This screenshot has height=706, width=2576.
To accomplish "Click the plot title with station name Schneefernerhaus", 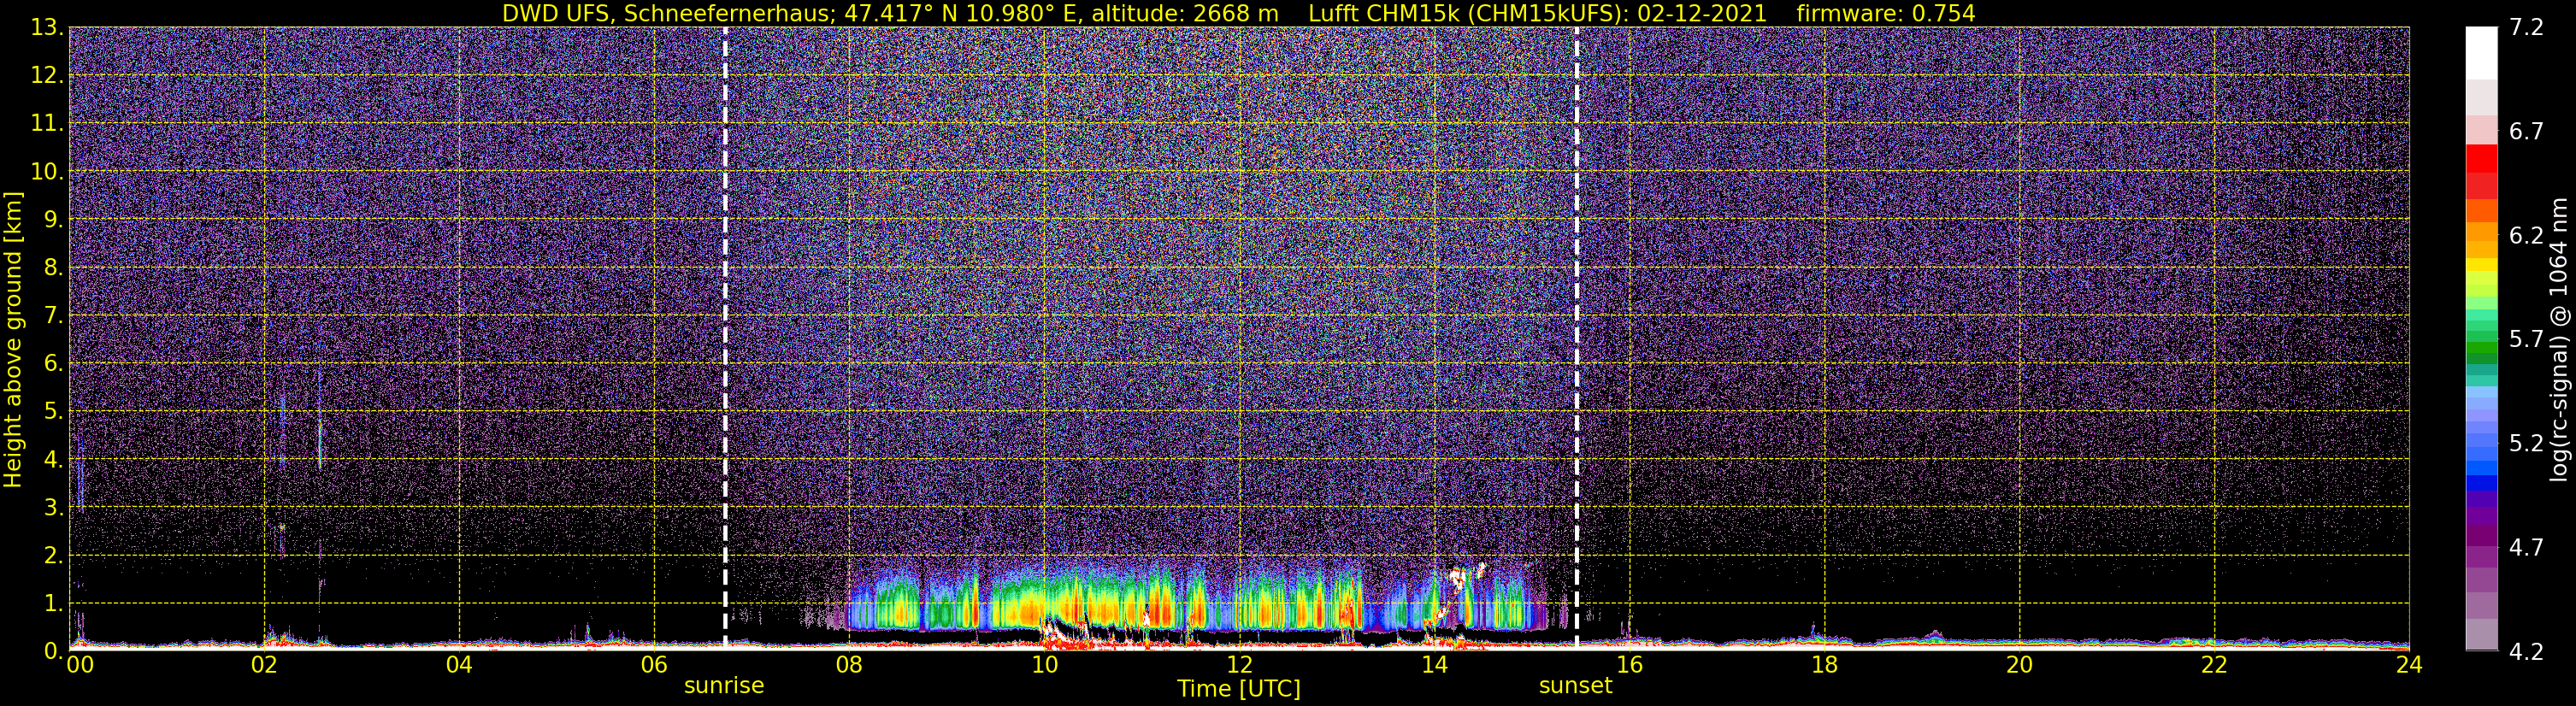I will (1238, 13).
